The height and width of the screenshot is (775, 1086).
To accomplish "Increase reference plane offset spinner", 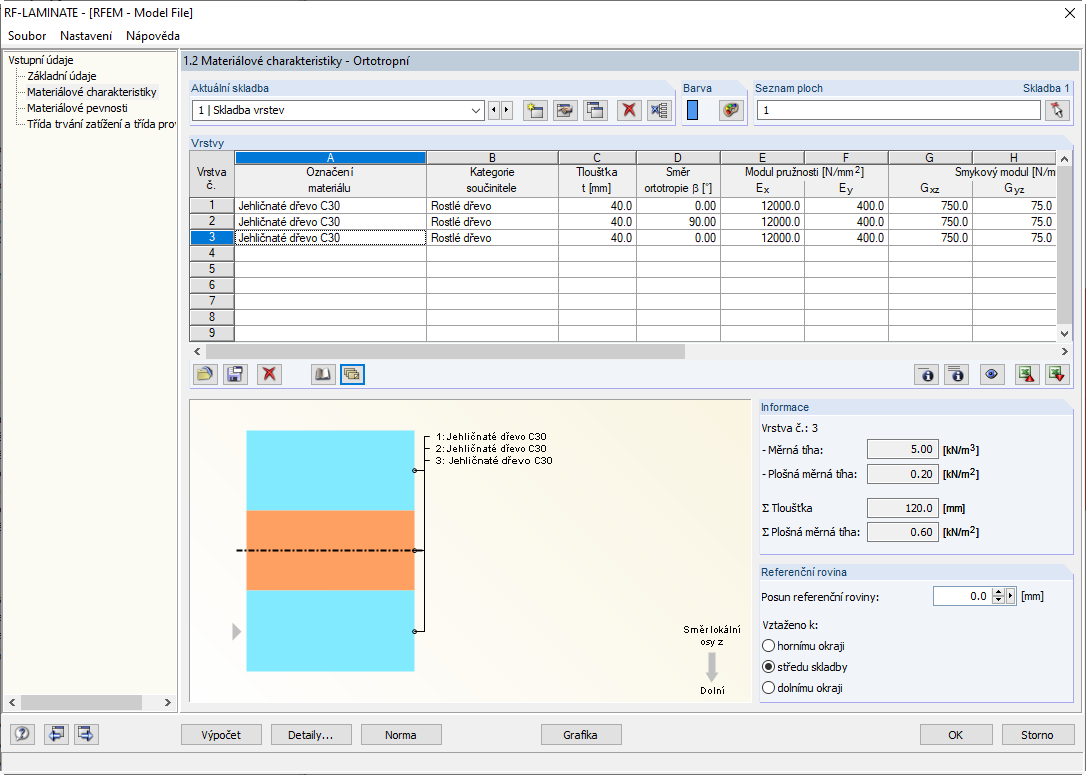I will (998, 592).
